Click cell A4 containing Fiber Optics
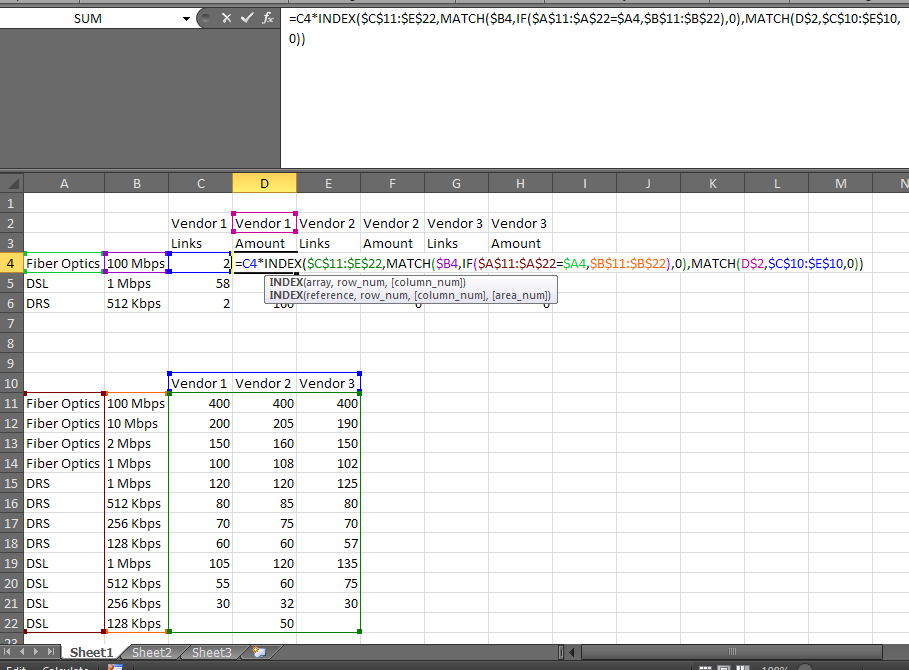909x670 pixels. coord(64,264)
